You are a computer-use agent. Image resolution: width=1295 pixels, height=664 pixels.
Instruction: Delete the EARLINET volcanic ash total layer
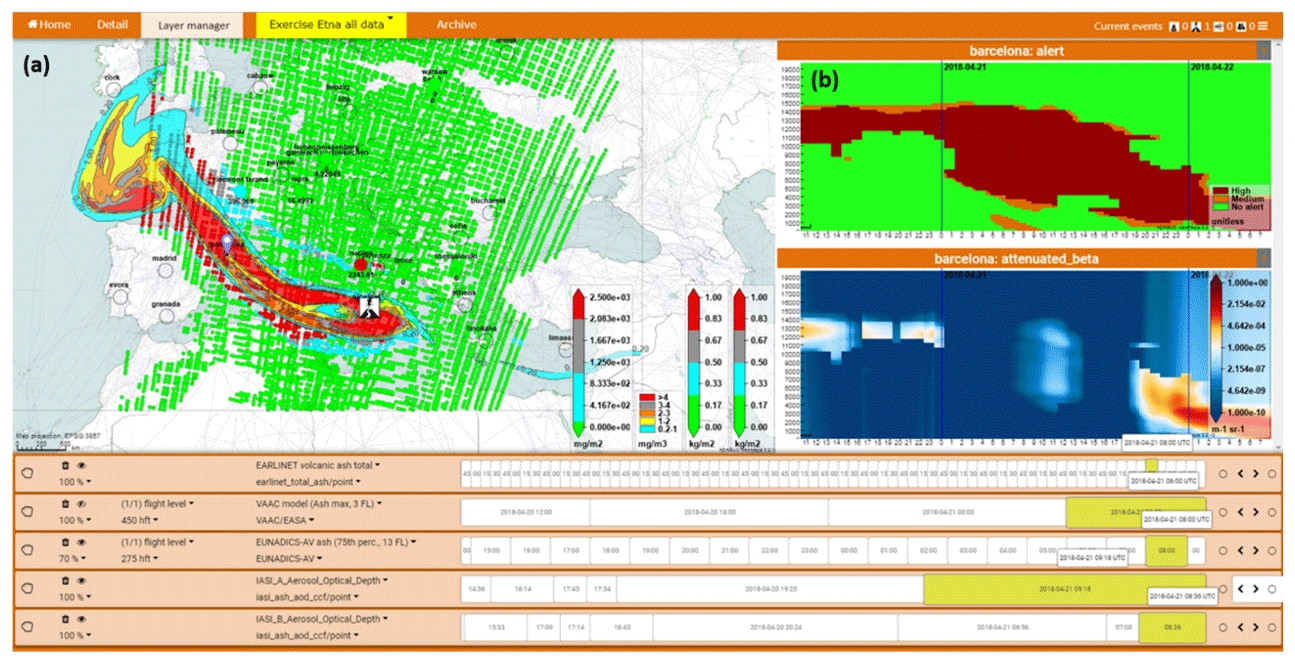[66, 465]
